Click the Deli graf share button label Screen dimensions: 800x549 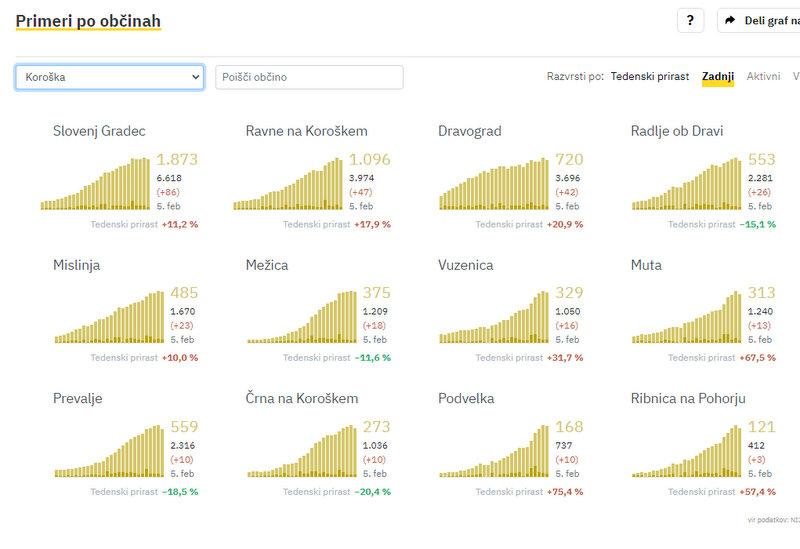tap(771, 20)
